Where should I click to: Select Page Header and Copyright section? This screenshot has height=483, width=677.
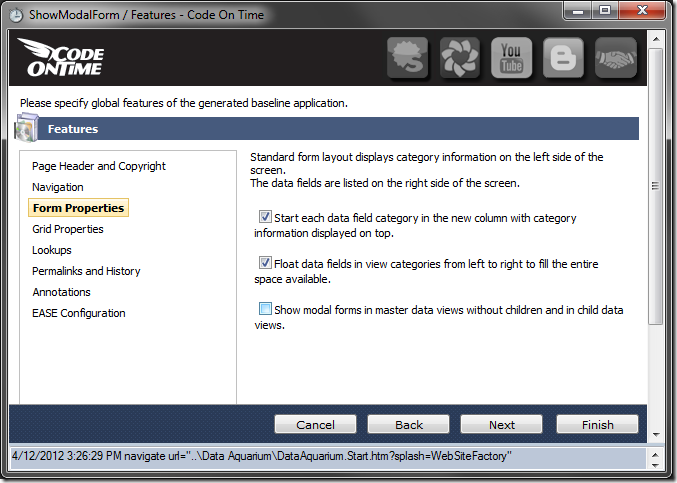point(99,166)
